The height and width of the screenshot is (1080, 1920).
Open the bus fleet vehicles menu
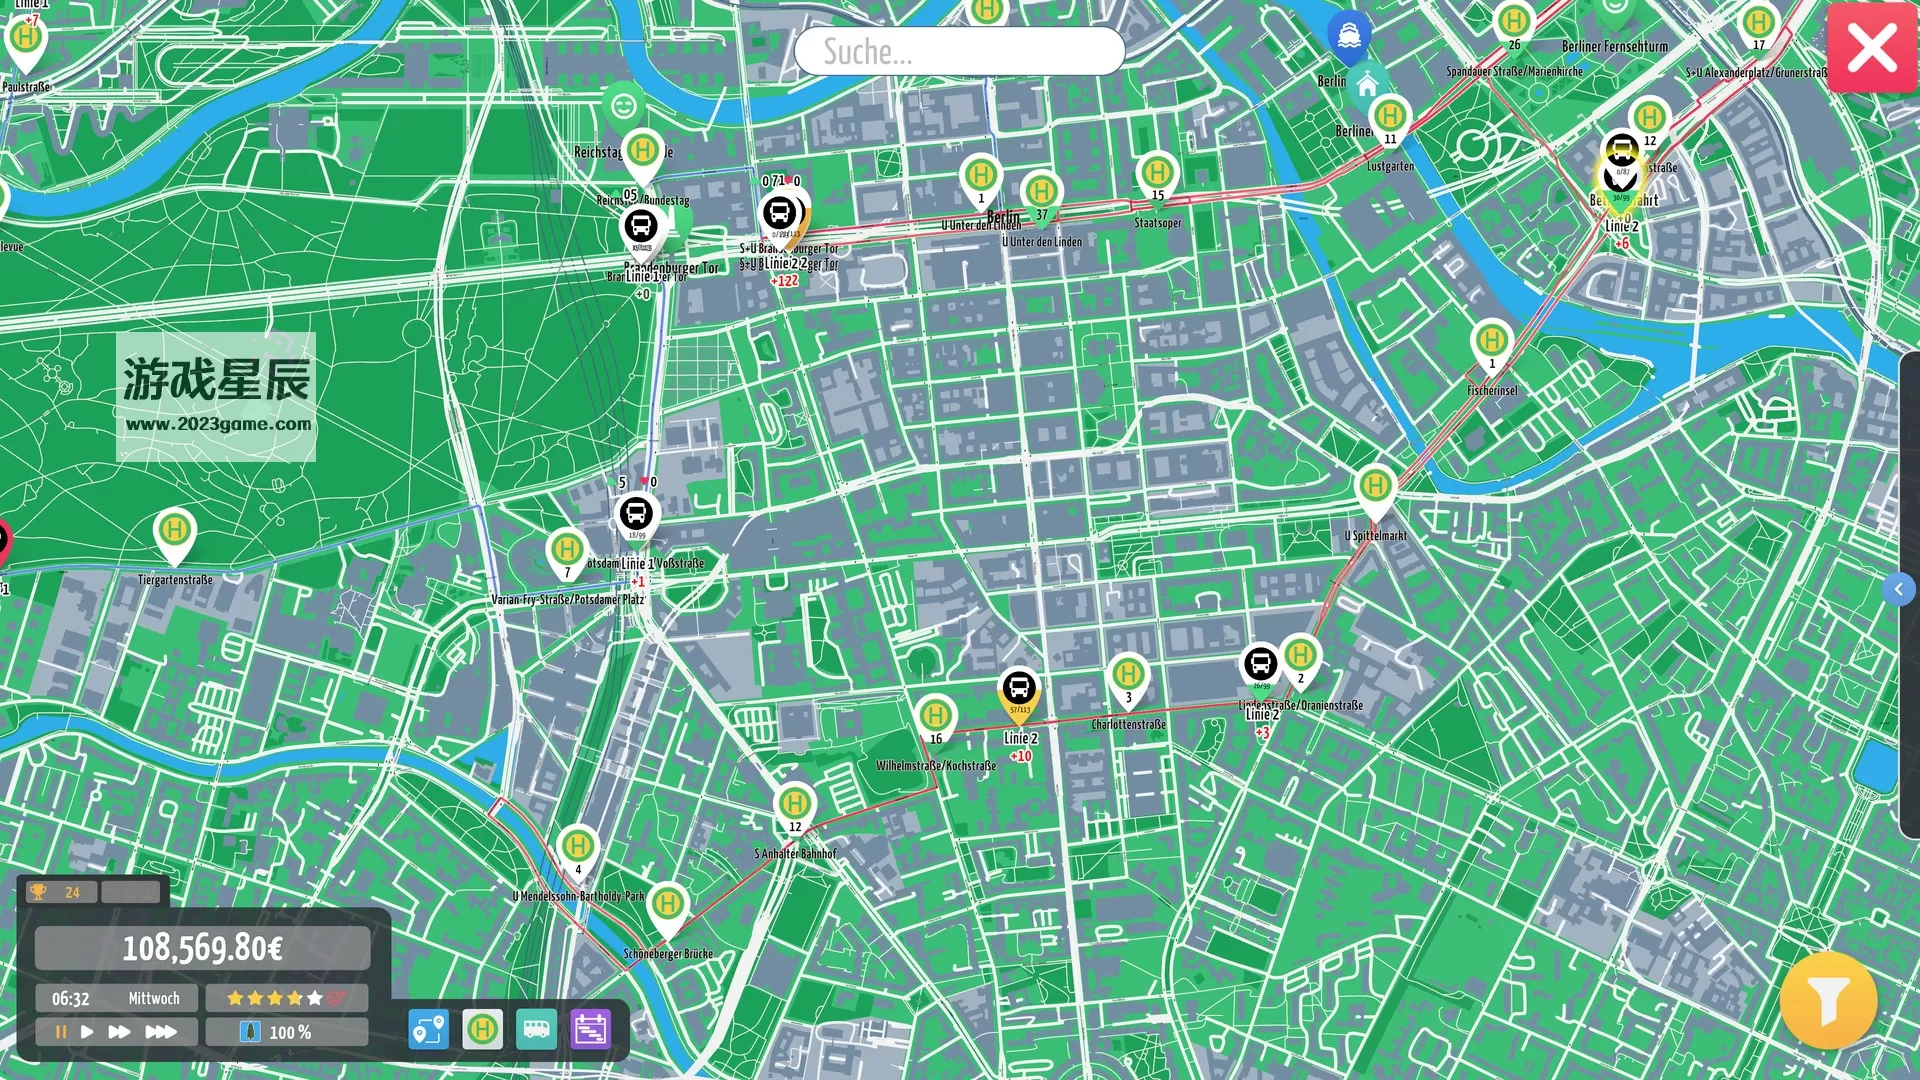(x=536, y=1029)
